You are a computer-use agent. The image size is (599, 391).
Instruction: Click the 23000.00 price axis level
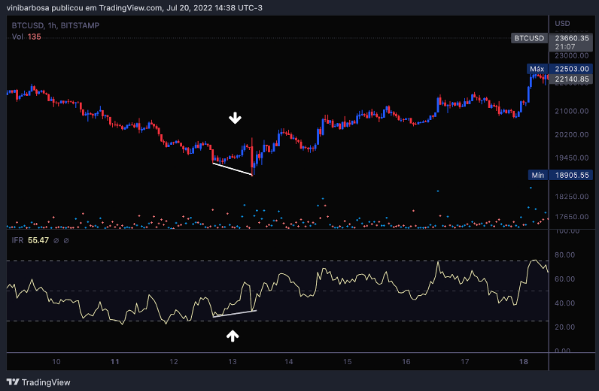coord(571,56)
